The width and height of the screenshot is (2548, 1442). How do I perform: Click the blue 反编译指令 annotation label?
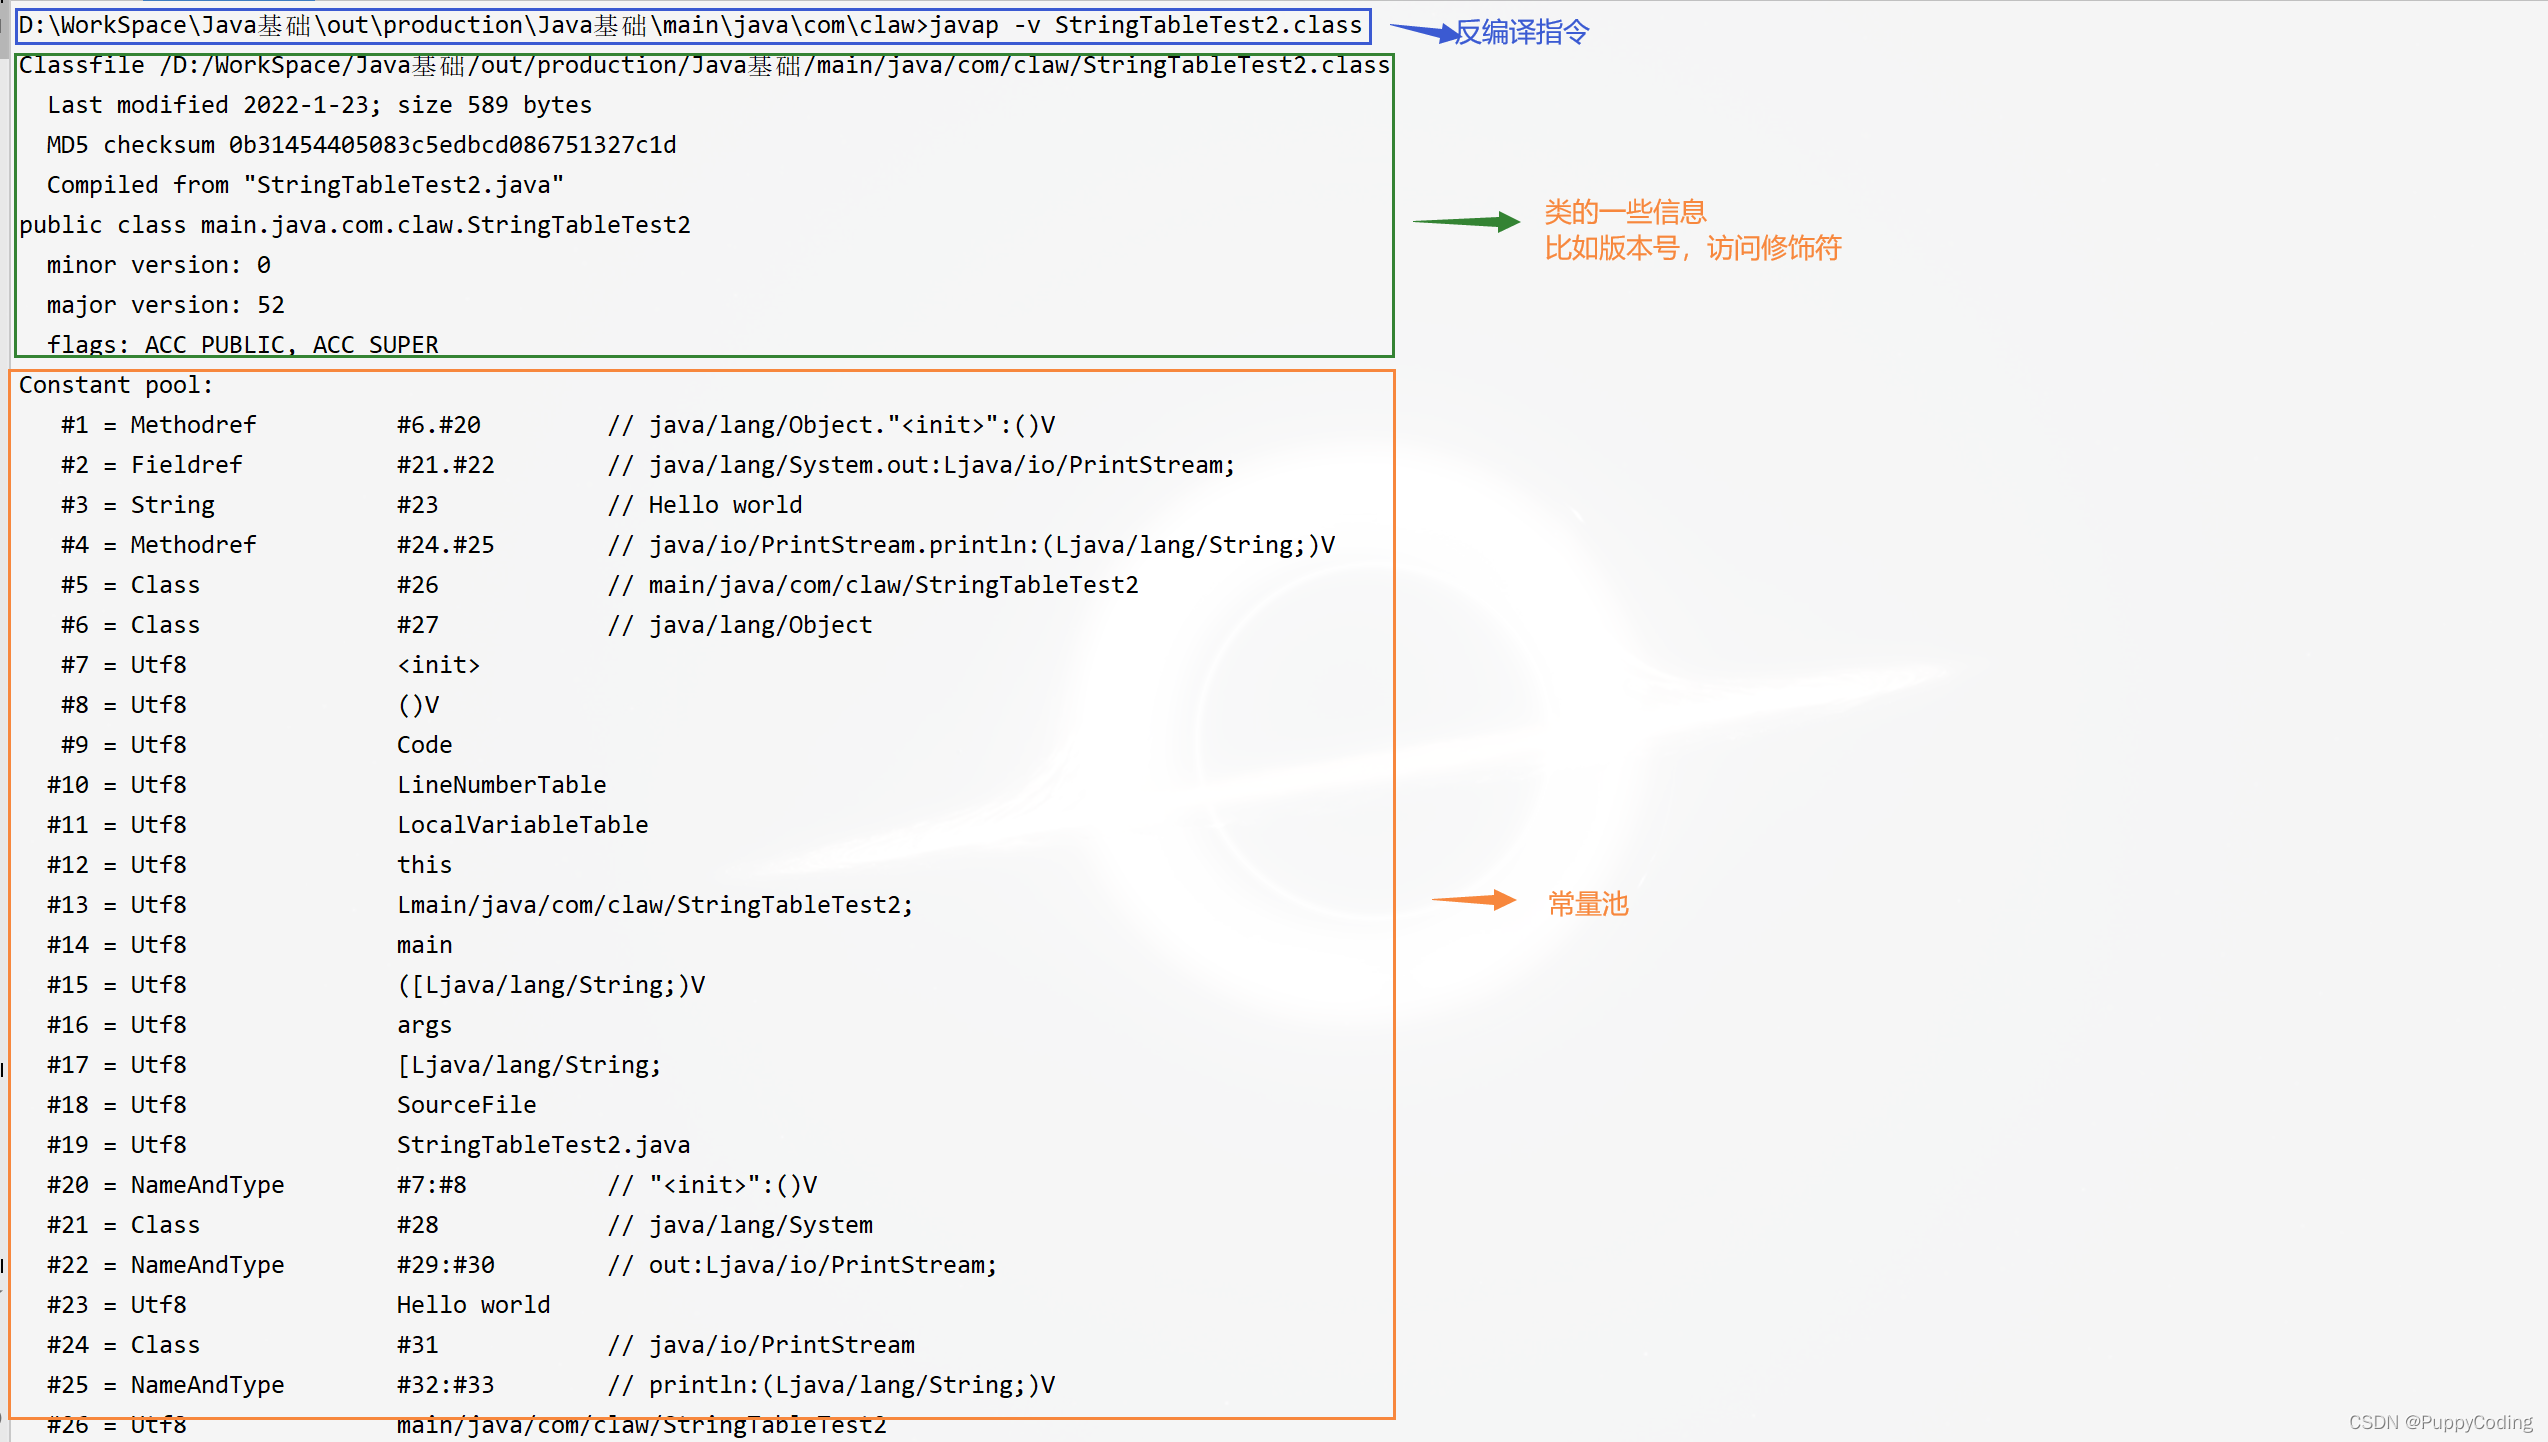[x=1522, y=33]
